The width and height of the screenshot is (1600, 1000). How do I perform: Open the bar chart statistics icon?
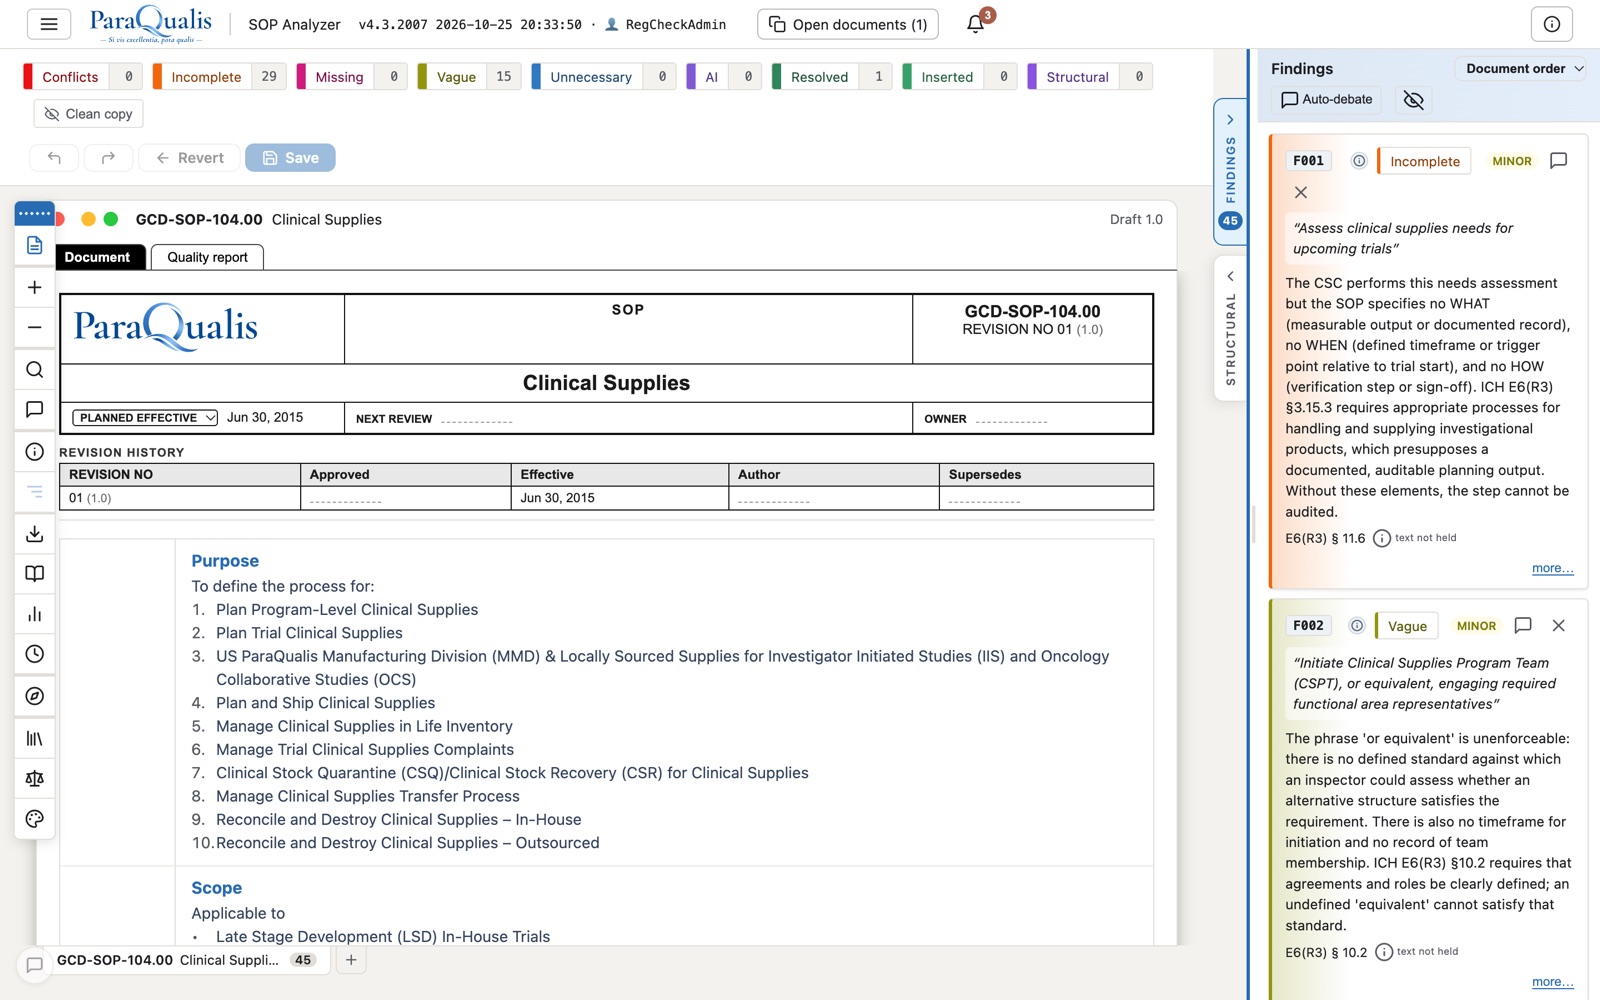tap(34, 614)
